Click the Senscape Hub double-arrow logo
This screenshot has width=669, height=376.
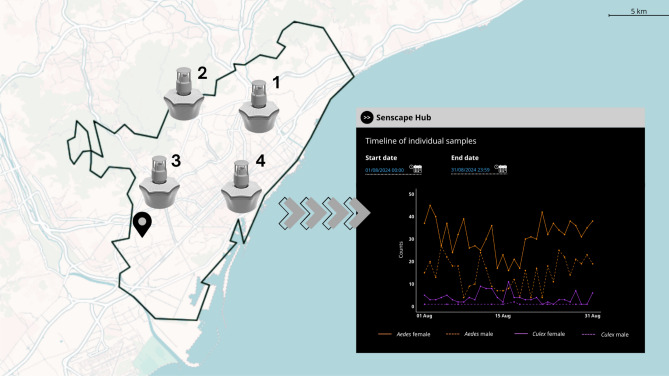pyautogui.click(x=366, y=117)
